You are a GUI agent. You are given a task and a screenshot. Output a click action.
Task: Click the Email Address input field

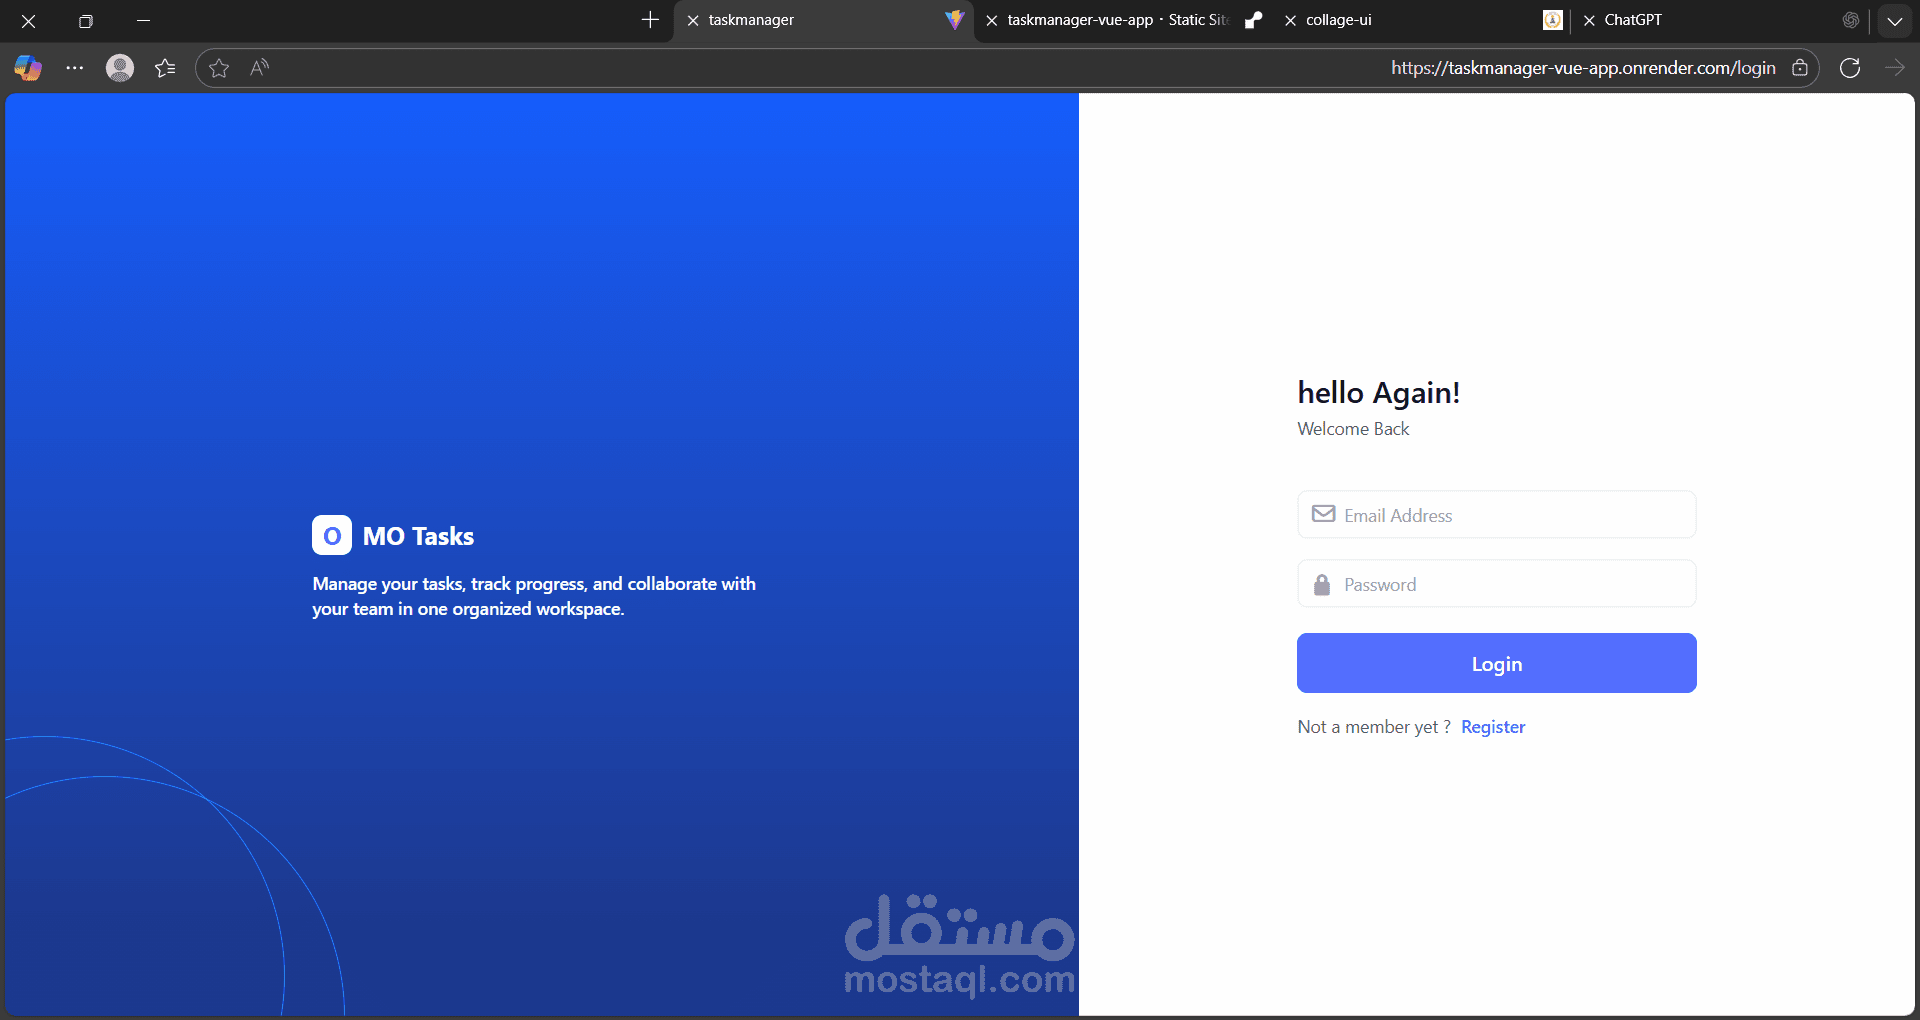[x=1496, y=515]
